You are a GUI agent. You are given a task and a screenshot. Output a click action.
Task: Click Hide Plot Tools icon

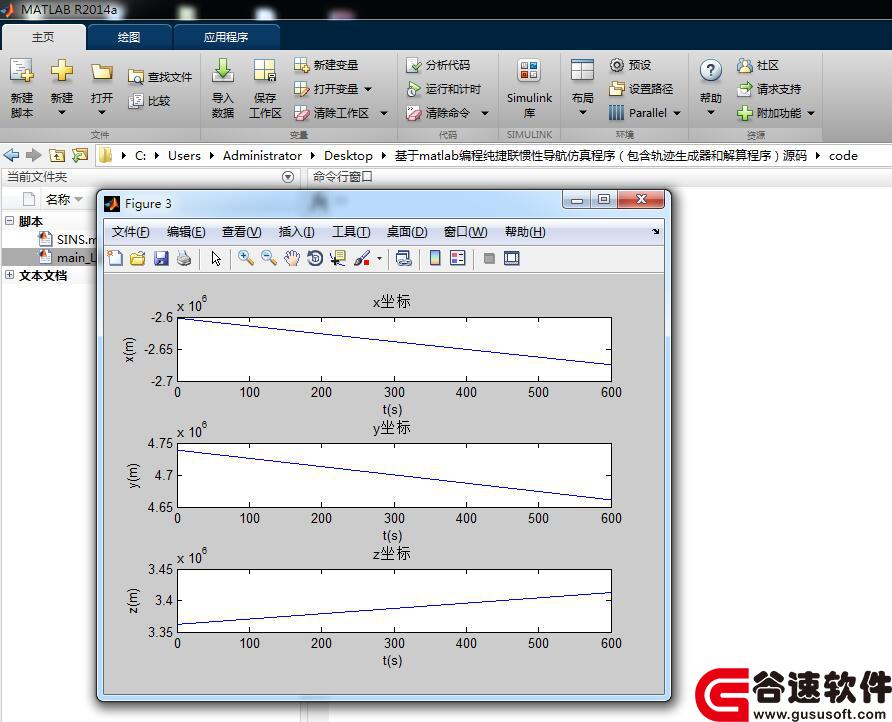489,258
